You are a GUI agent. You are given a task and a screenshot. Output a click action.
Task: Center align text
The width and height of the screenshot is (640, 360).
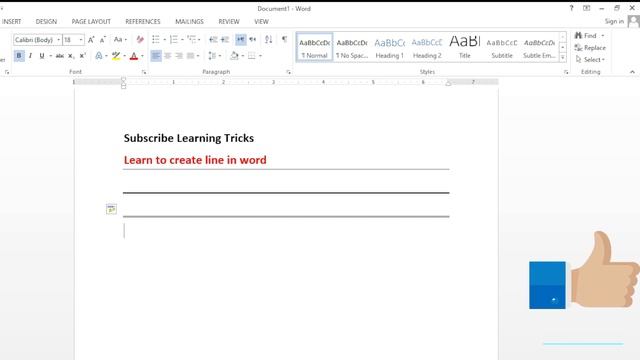click(167, 56)
